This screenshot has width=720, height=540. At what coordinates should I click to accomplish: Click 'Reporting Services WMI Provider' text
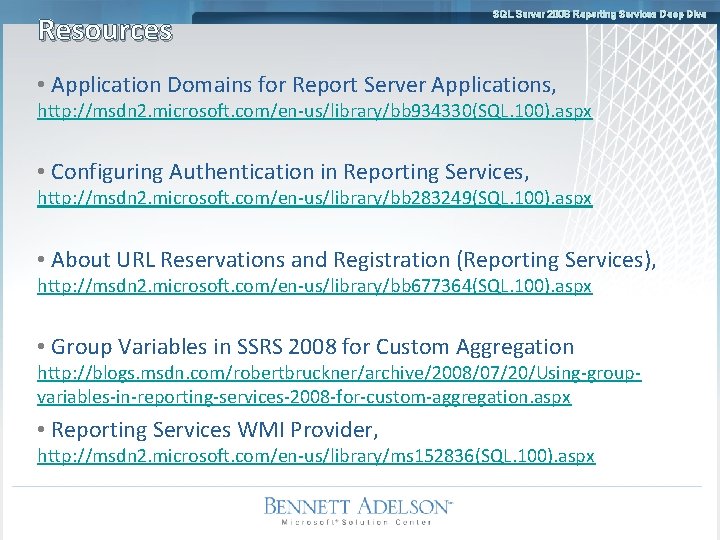214,430
